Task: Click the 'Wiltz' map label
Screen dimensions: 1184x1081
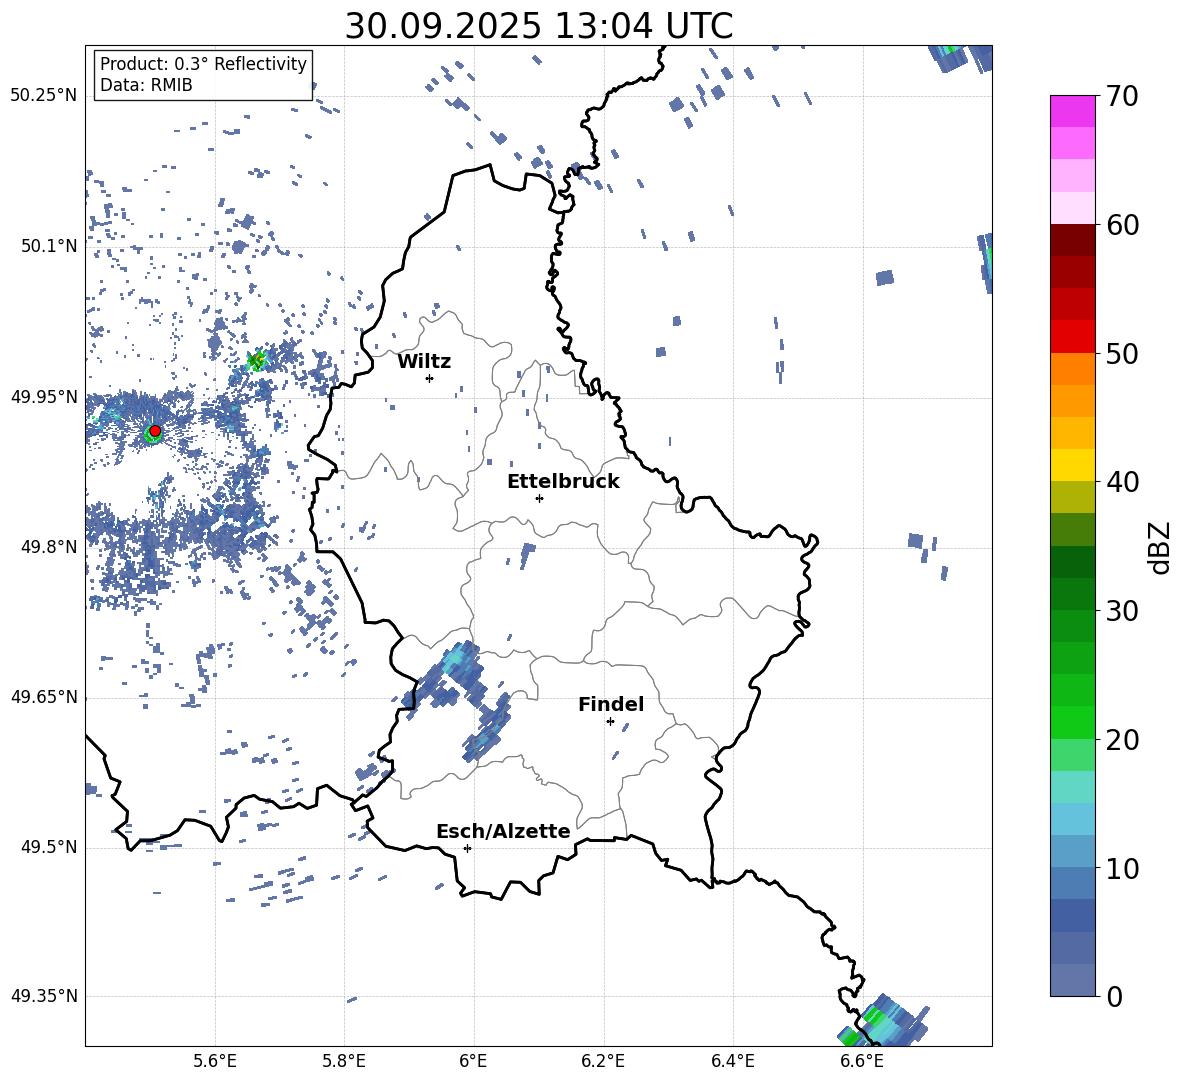Action: coord(424,362)
